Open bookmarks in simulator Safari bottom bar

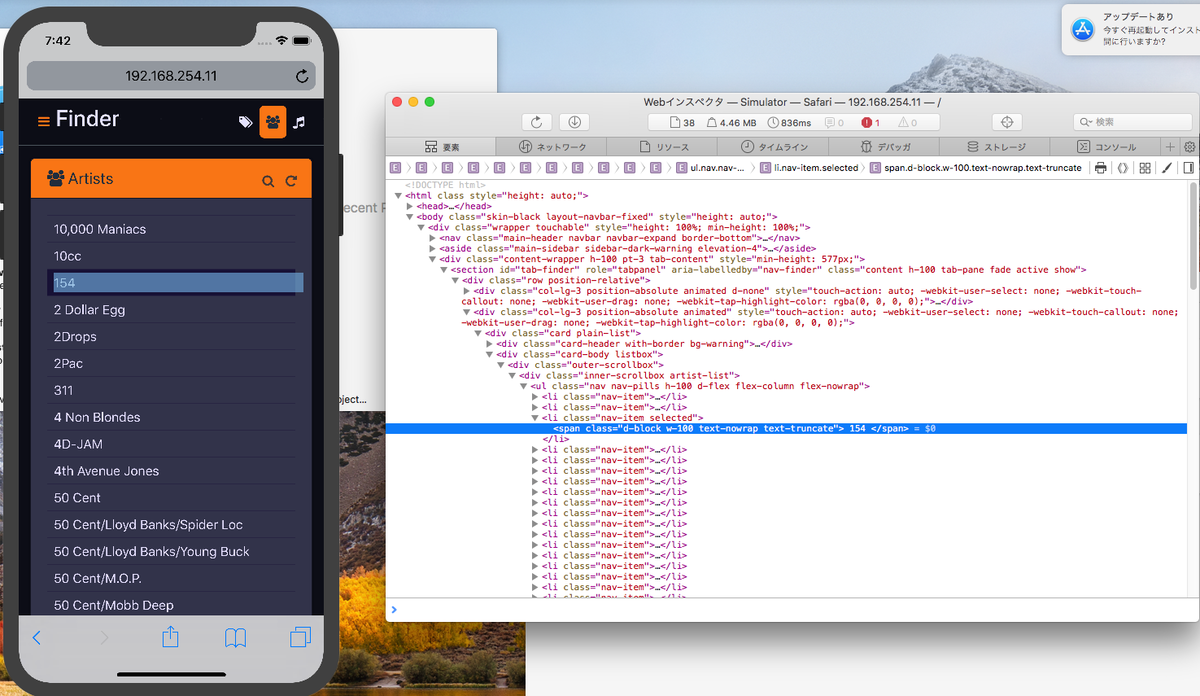pos(235,637)
